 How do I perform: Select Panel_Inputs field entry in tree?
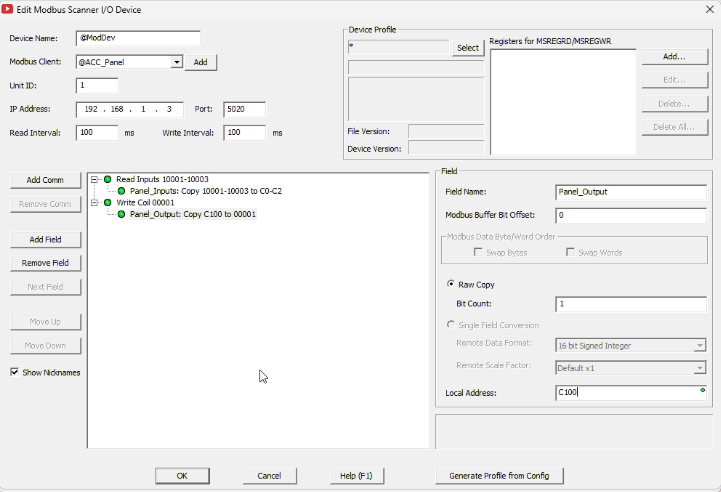pos(206,191)
